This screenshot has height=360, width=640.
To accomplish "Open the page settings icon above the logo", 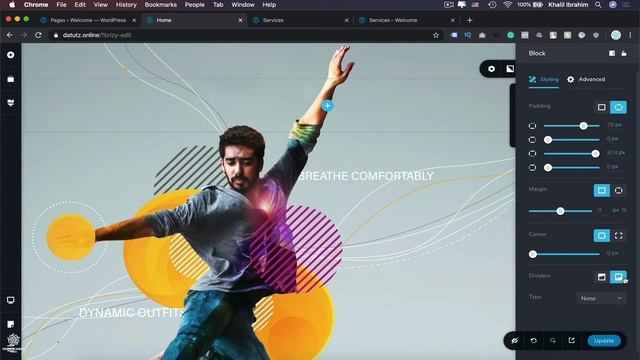I will coord(11,324).
